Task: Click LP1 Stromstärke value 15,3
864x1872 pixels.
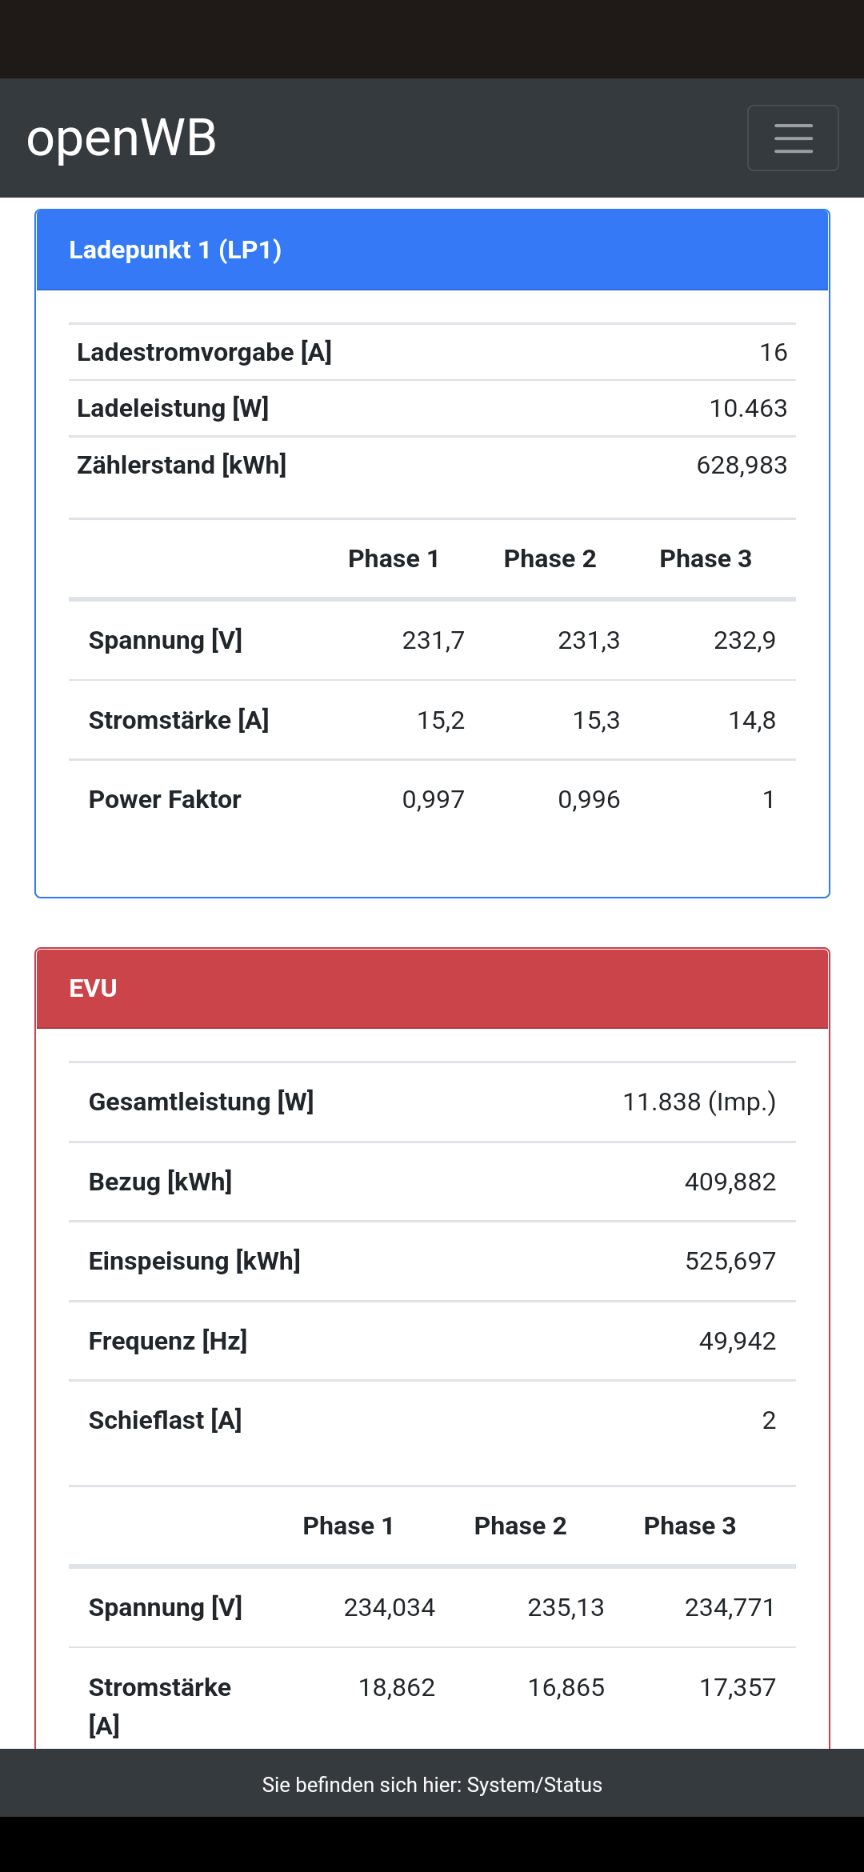Action: (596, 720)
